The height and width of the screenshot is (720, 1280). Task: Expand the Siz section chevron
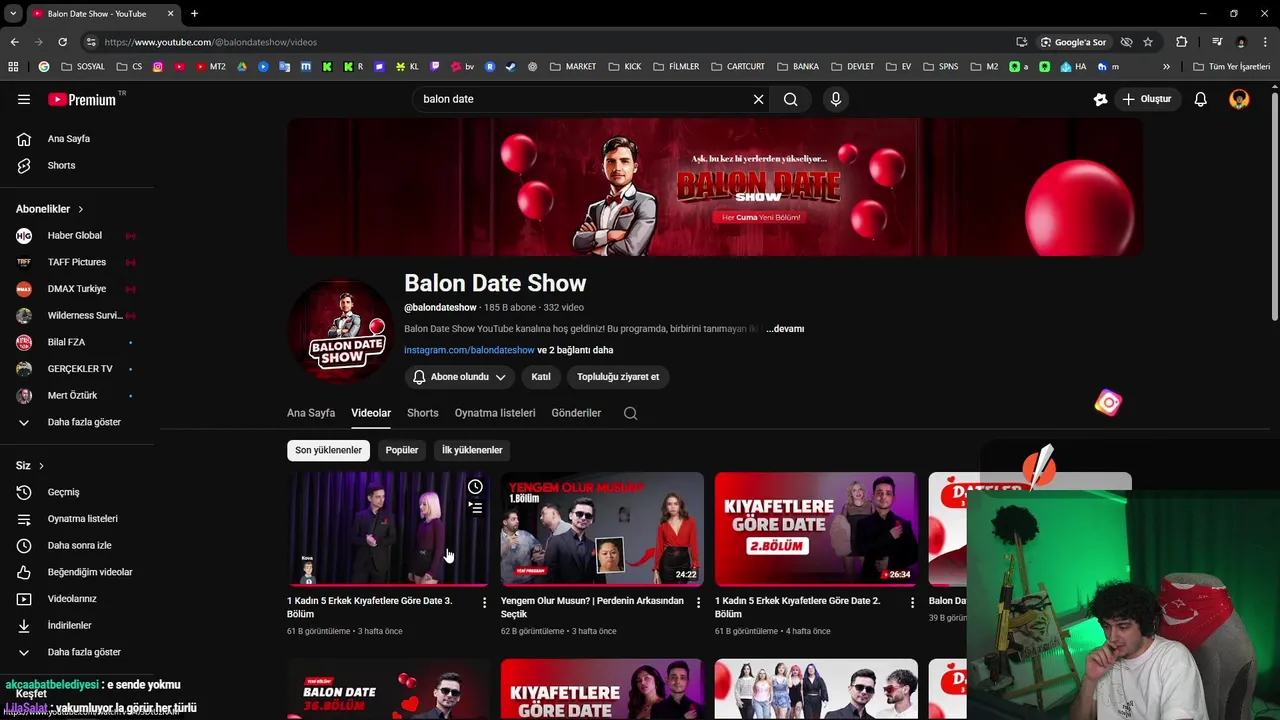41,466
